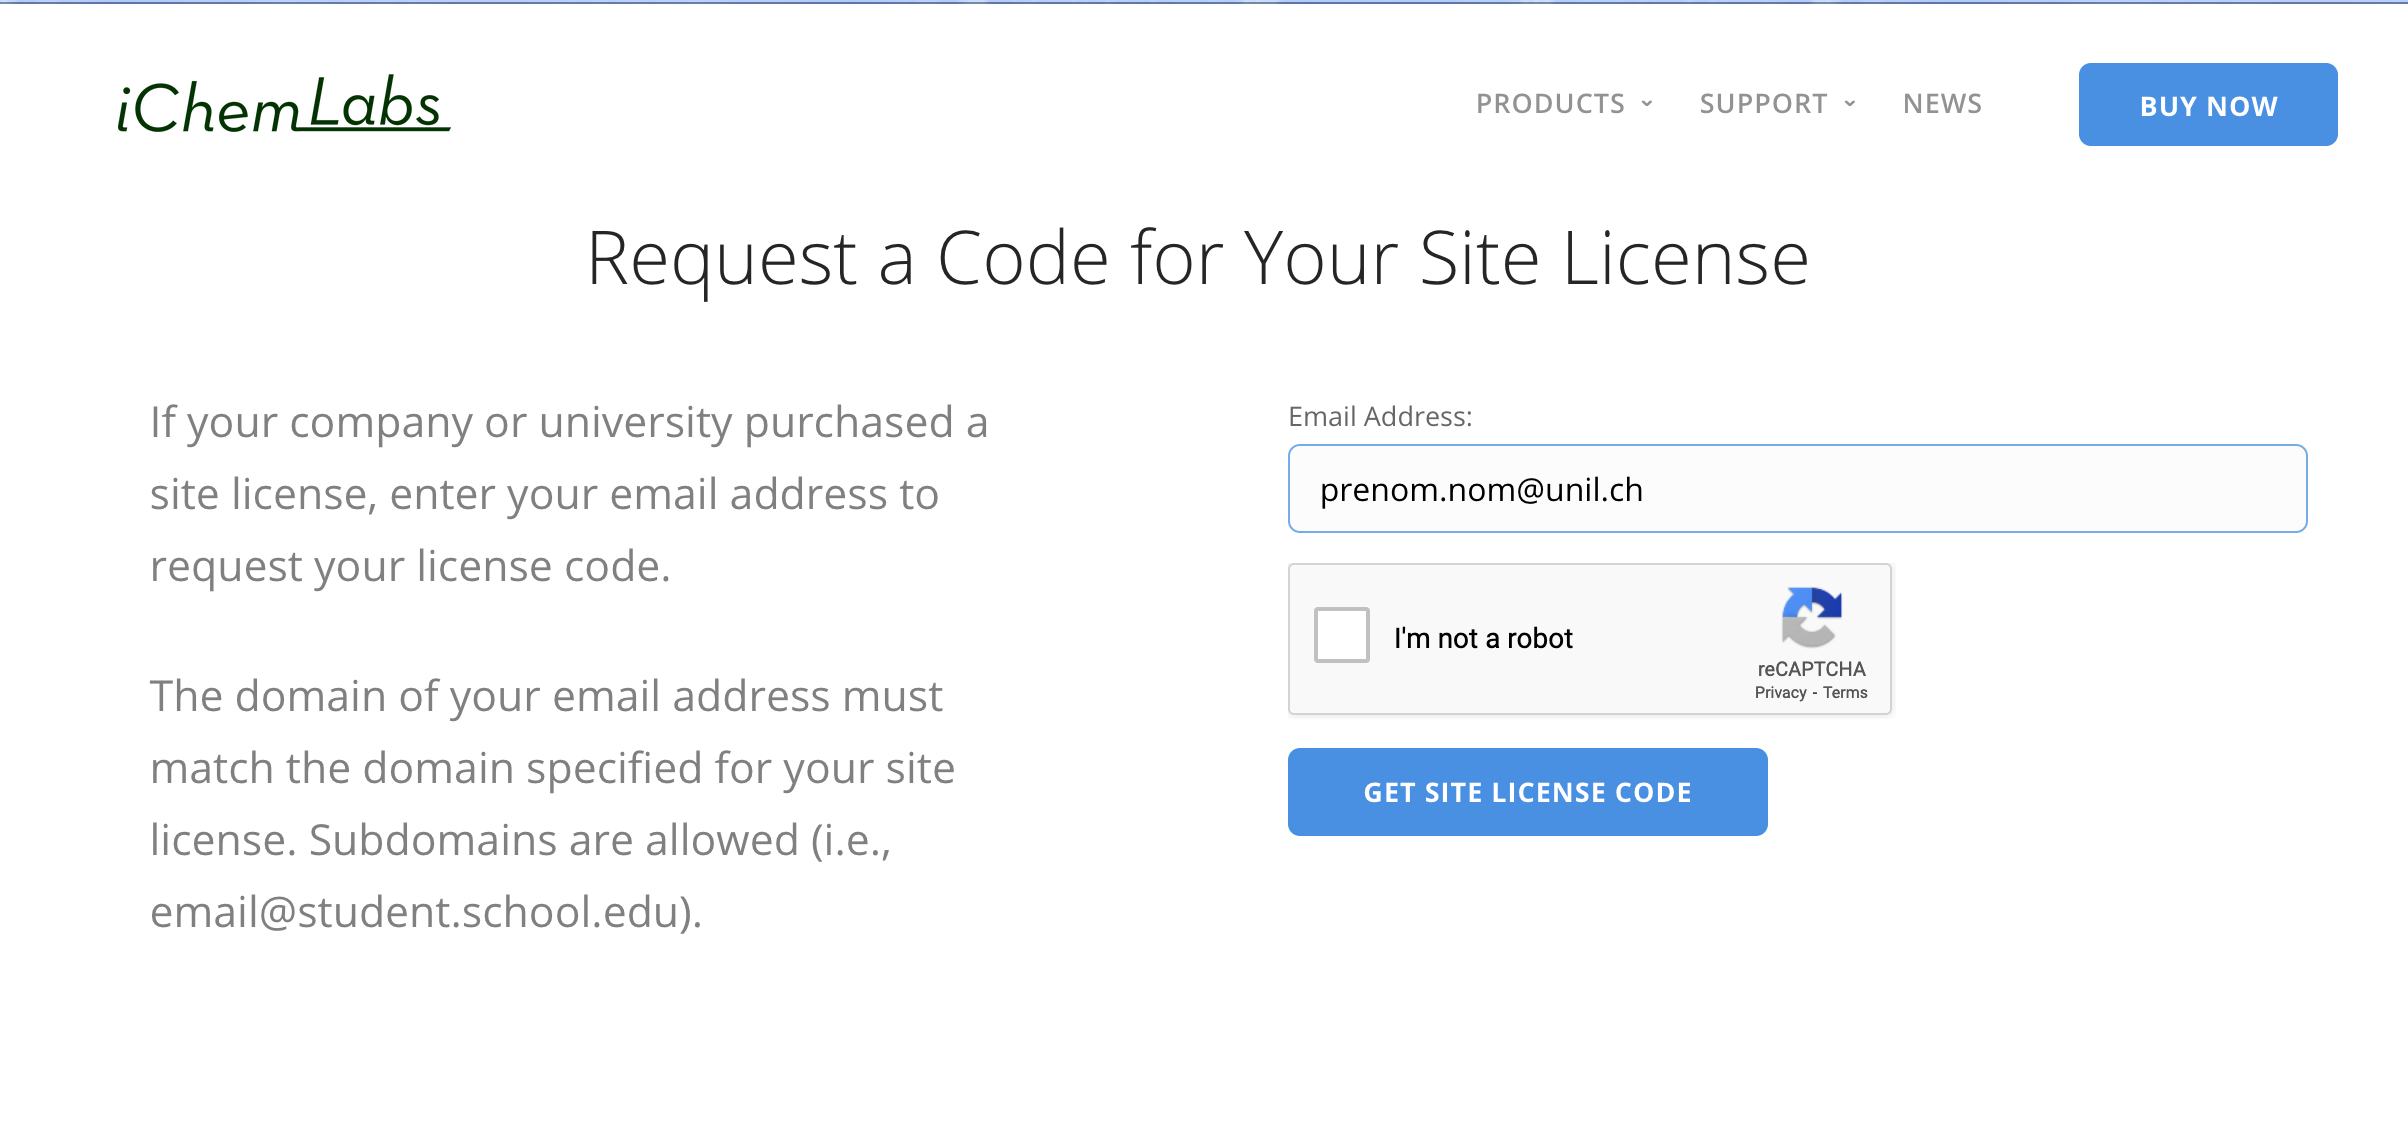Click the reCAPTCHA logo icon
Viewport: 2408px width, 1132px height.
pyautogui.click(x=1811, y=617)
